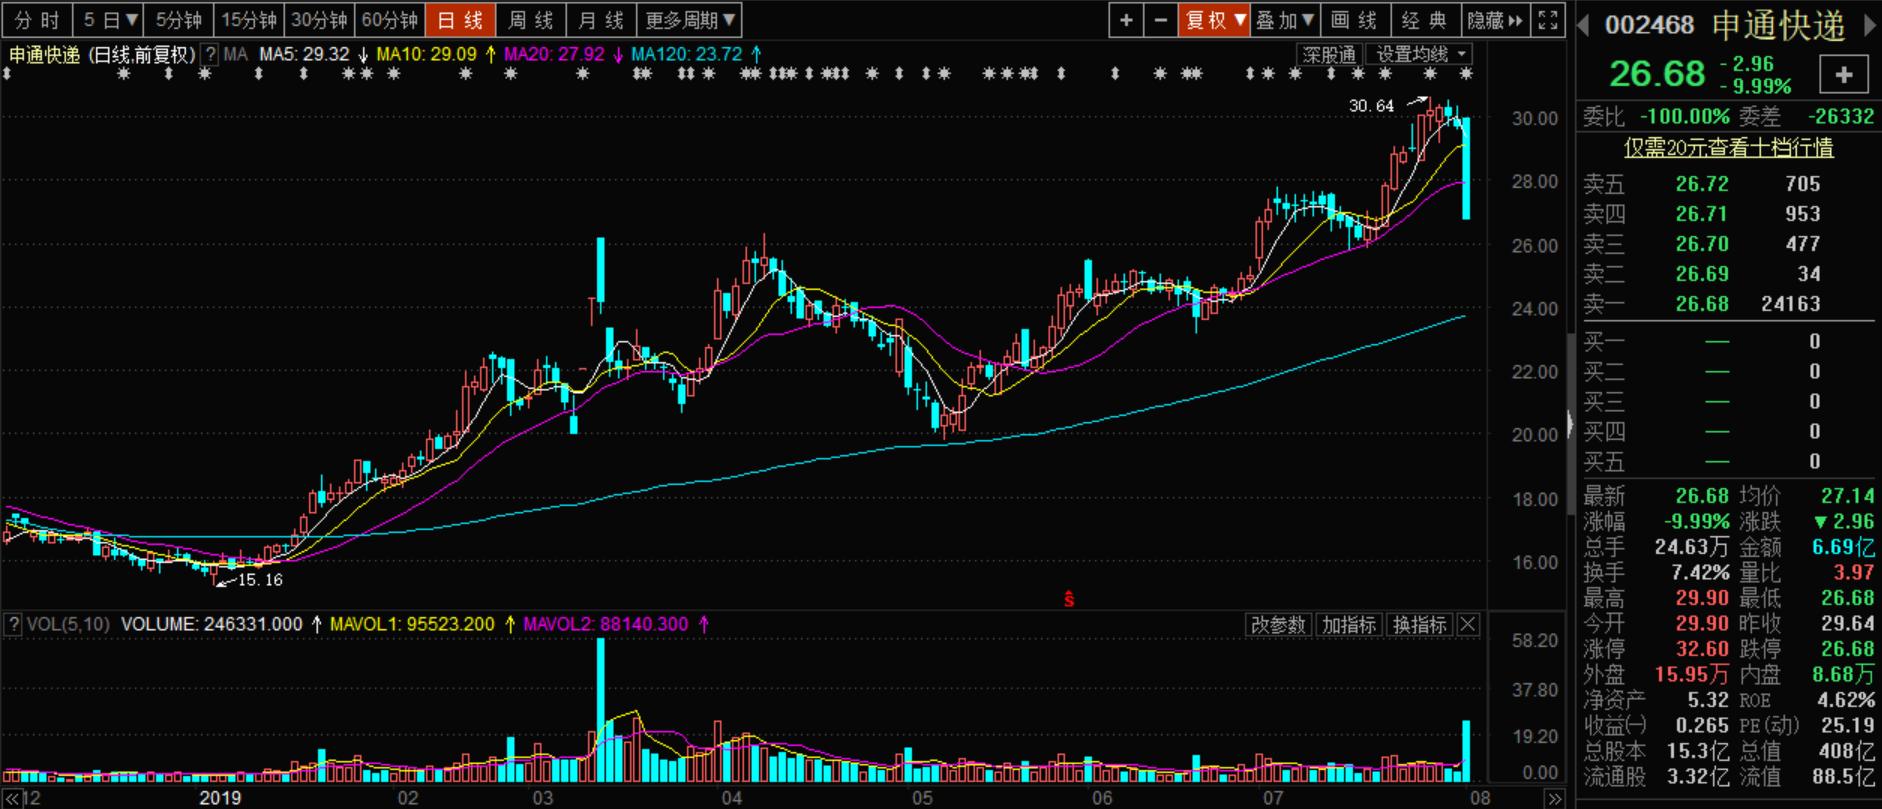Image resolution: width=1882 pixels, height=809 pixels.
Task: Toggle 画线 drawing line mode
Action: [x=1355, y=20]
